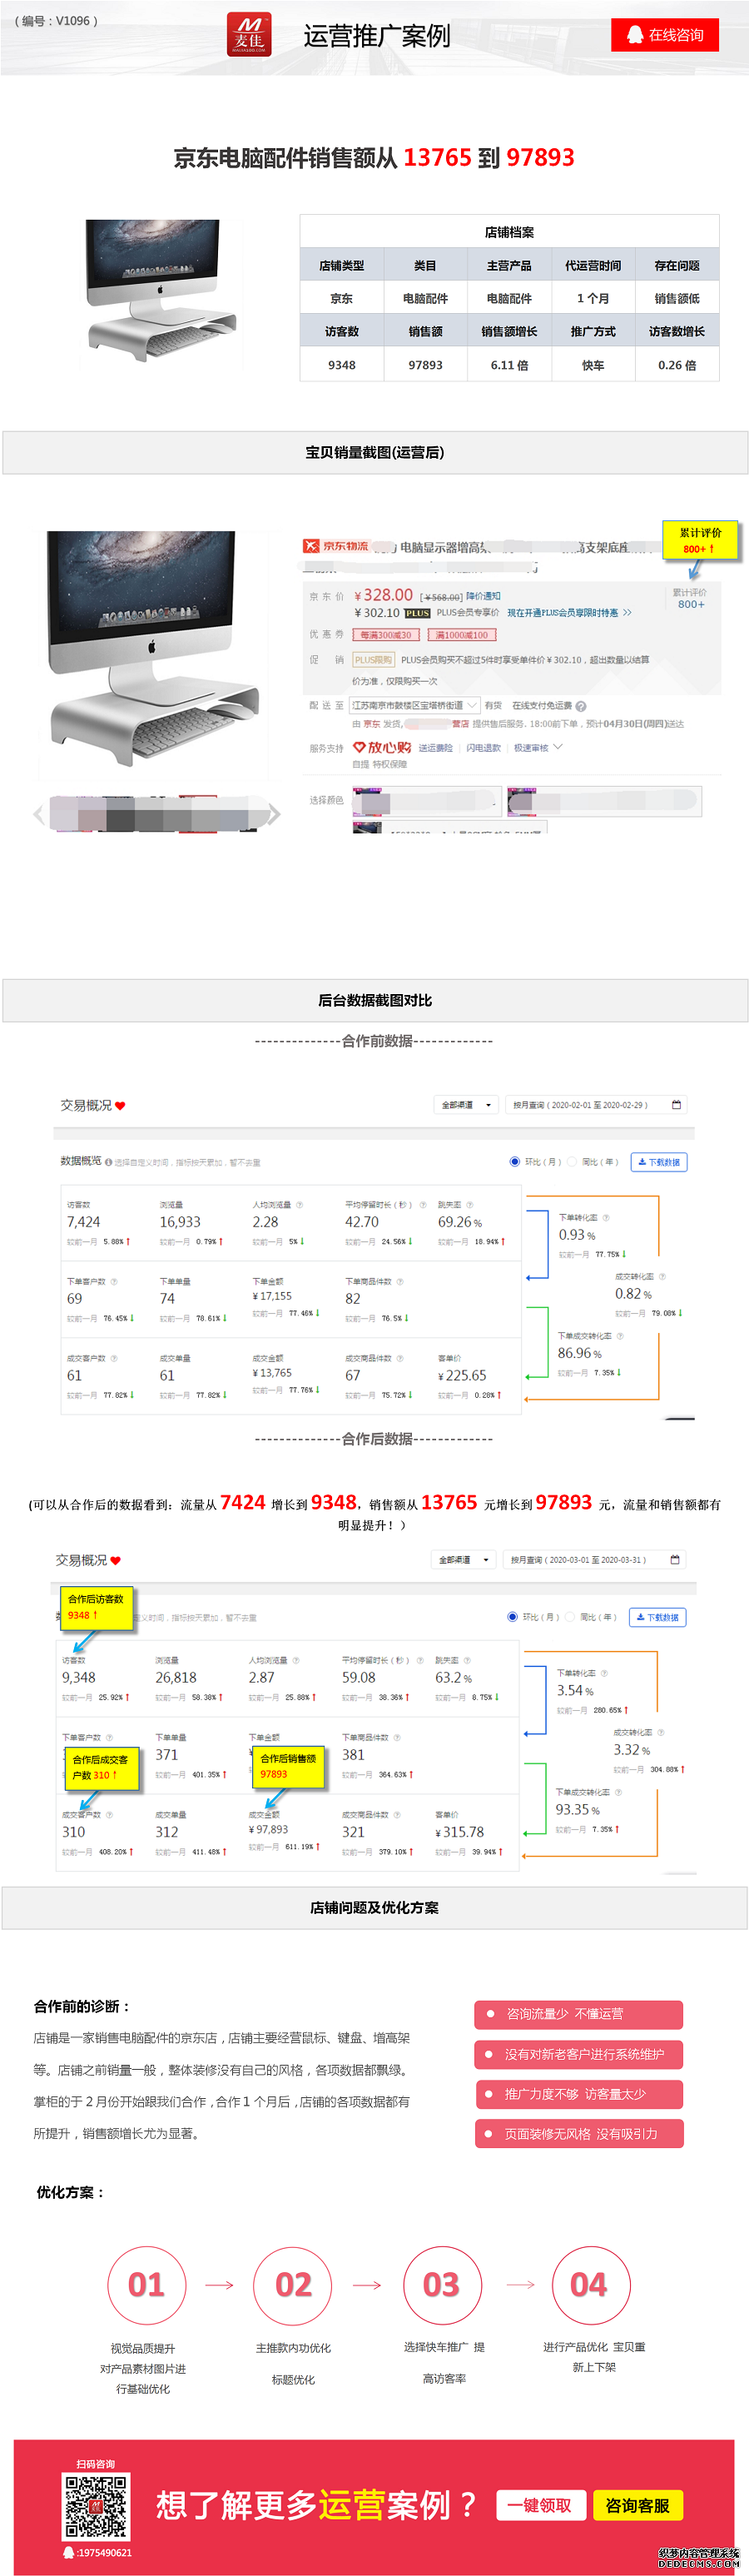
Task: Click the help icon beside 下单商品件数 in February data
Action: pos(400,1282)
